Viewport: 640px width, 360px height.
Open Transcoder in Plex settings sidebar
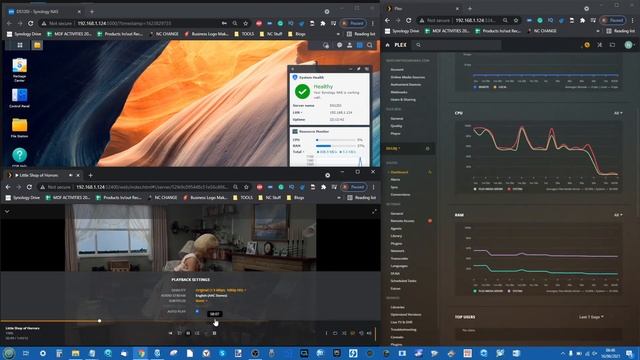pos(399,258)
